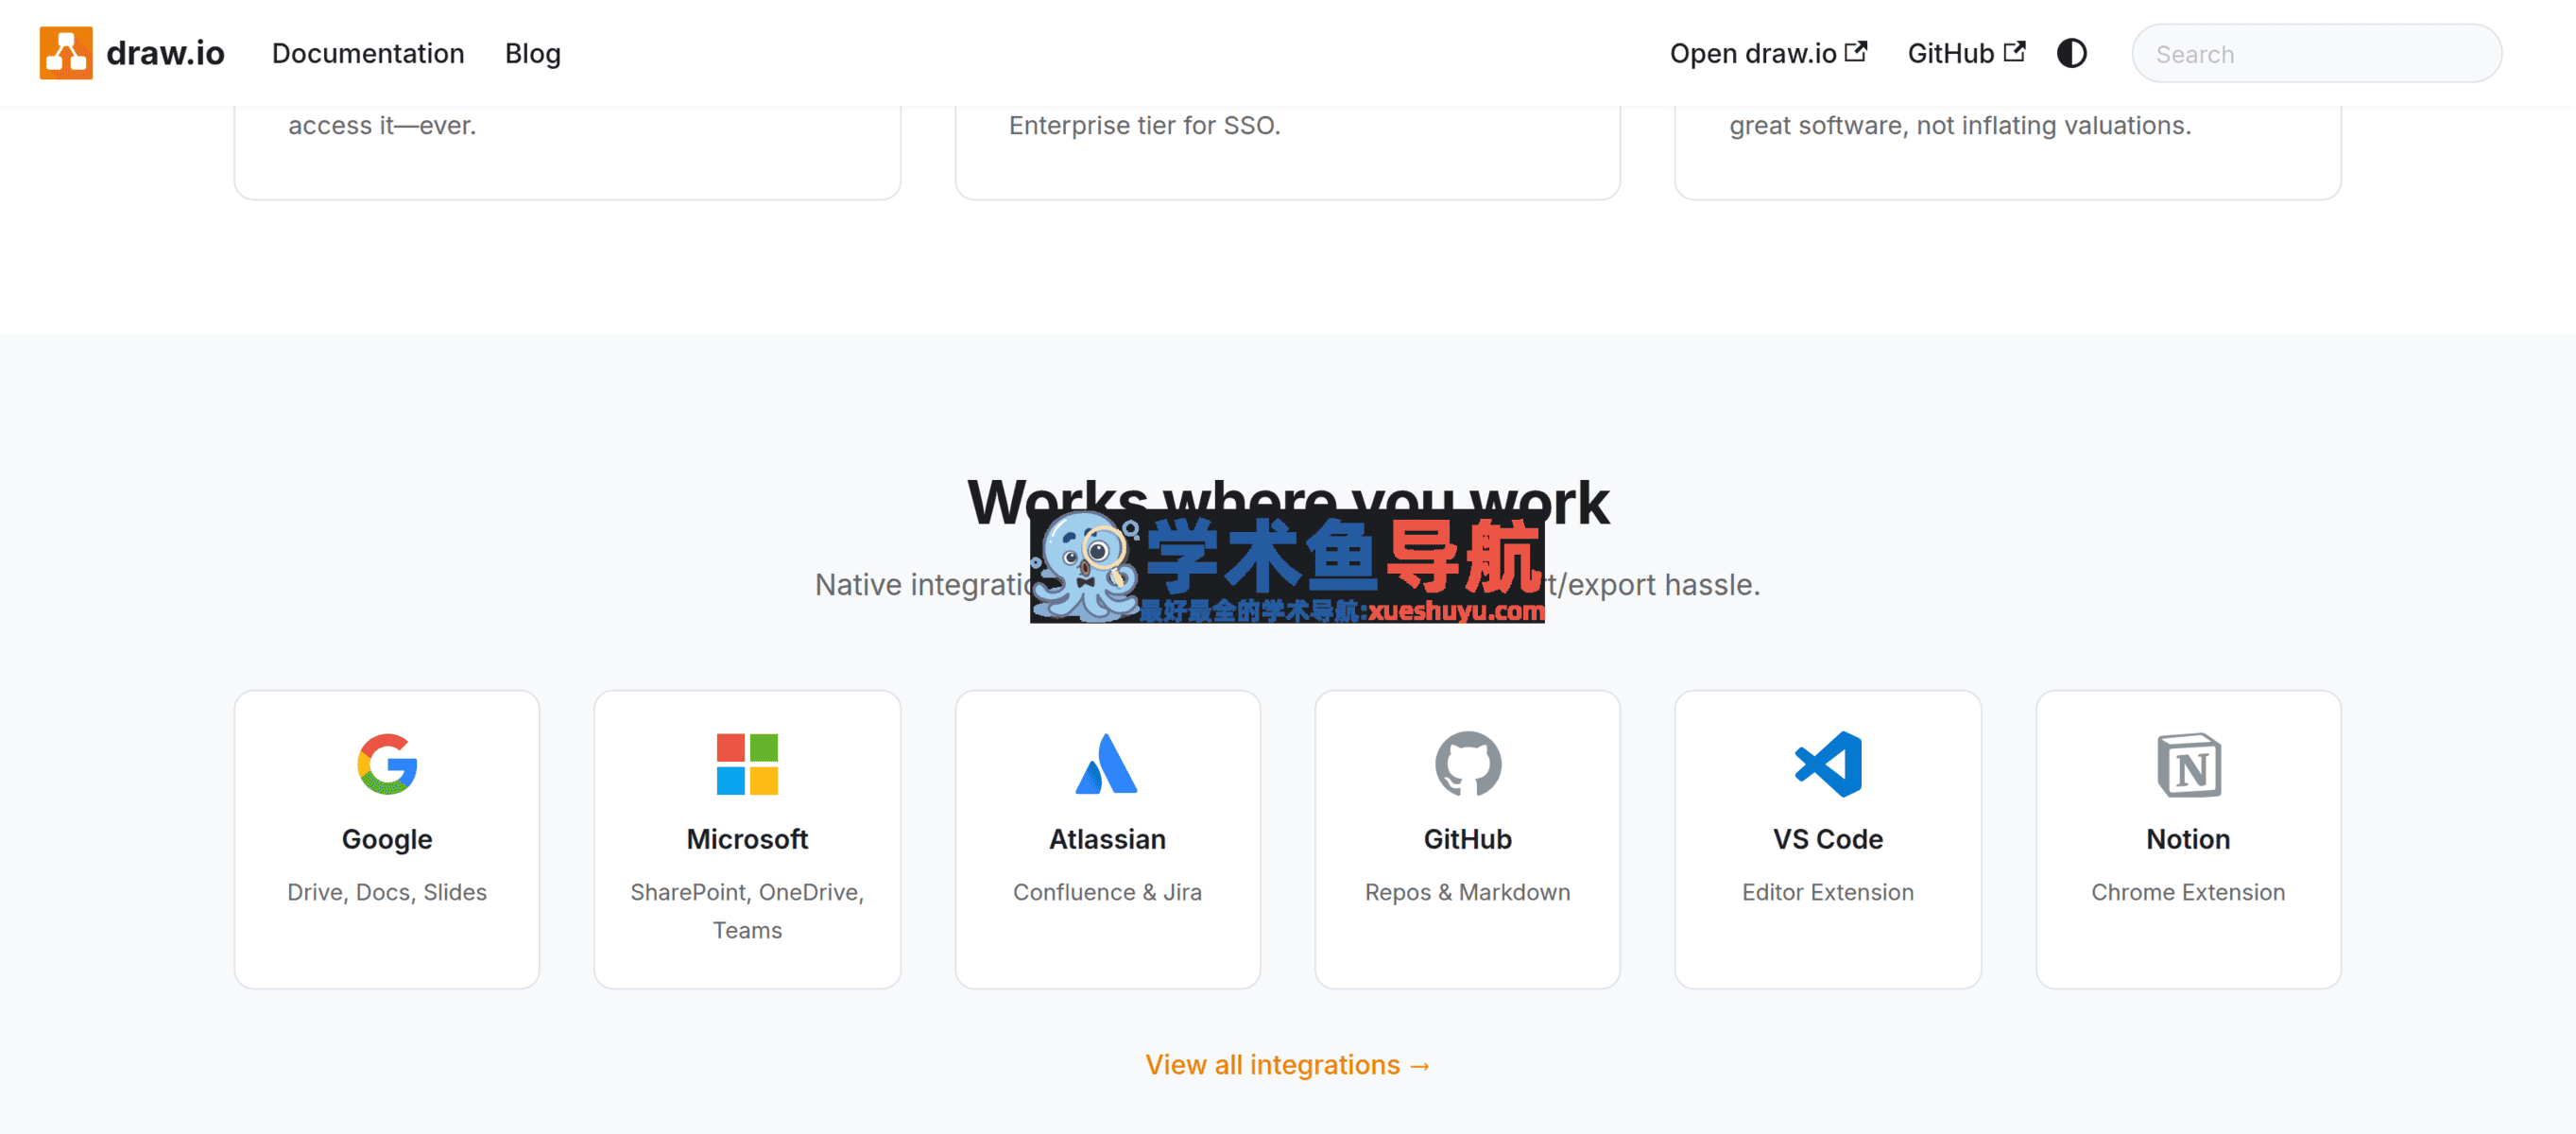Click 'access it—ever.' text
Image resolution: width=2576 pixels, height=1134 pixels.
pos(382,125)
